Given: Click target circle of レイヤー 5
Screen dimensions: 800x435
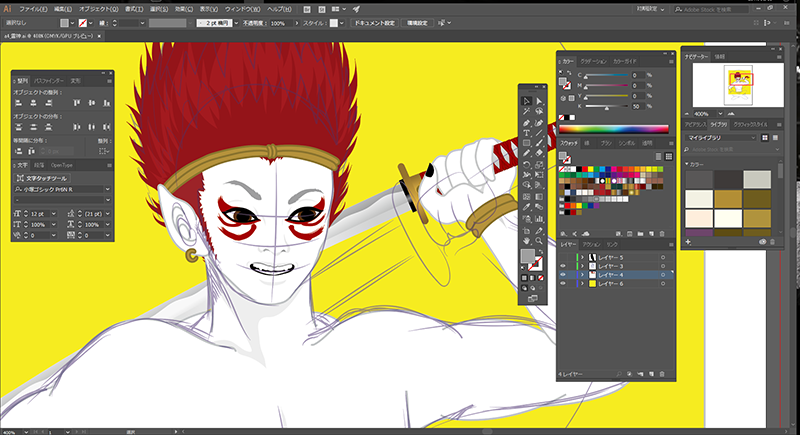Looking at the screenshot, I should pyautogui.click(x=663, y=258).
